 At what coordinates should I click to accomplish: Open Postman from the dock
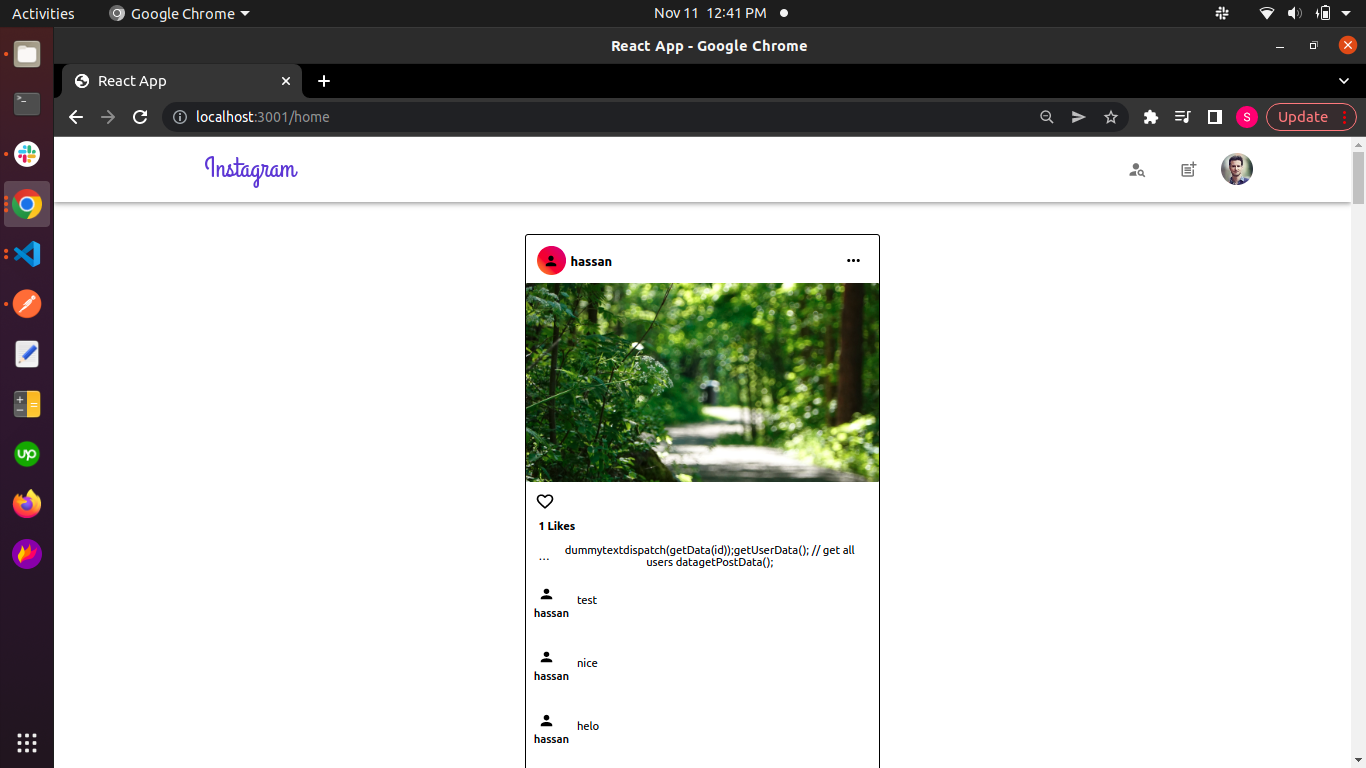click(x=27, y=304)
